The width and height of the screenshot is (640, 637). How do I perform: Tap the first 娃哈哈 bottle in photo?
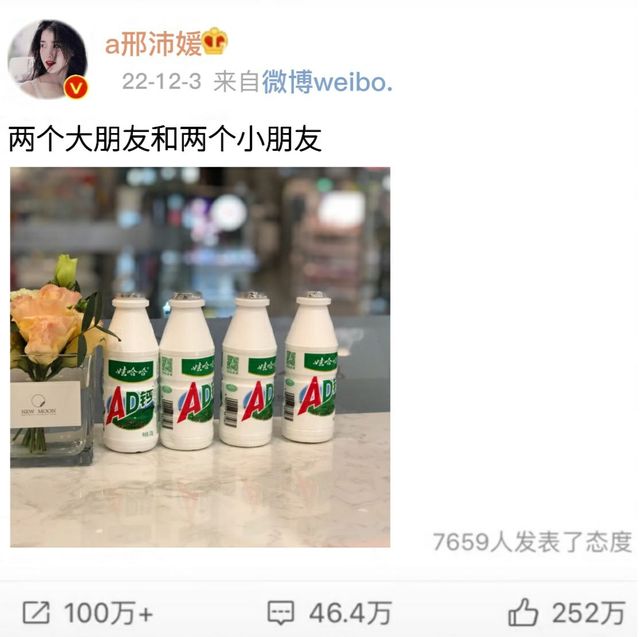[131, 373]
